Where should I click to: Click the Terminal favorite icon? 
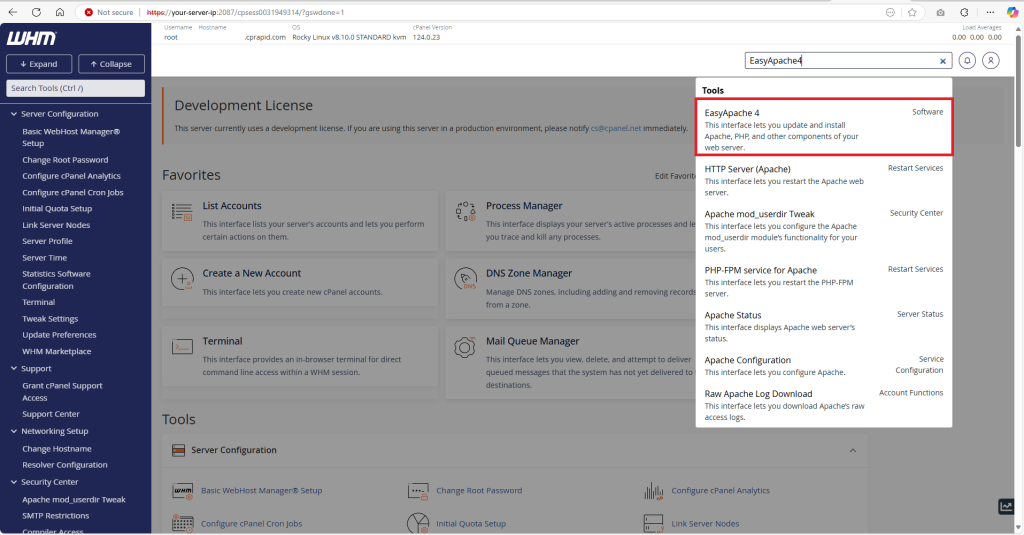(182, 347)
